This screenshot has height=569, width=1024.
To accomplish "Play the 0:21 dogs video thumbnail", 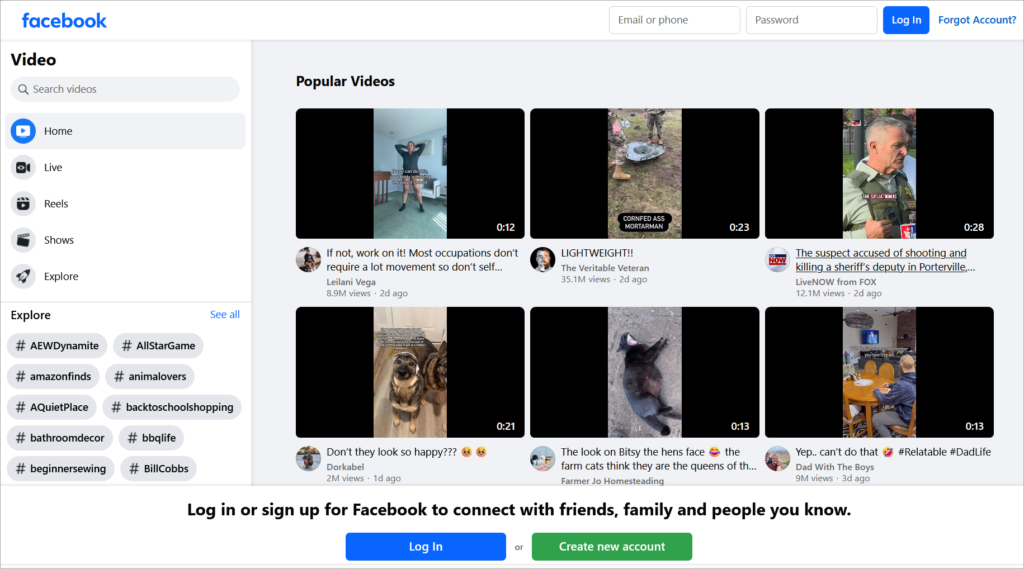I will (410, 372).
